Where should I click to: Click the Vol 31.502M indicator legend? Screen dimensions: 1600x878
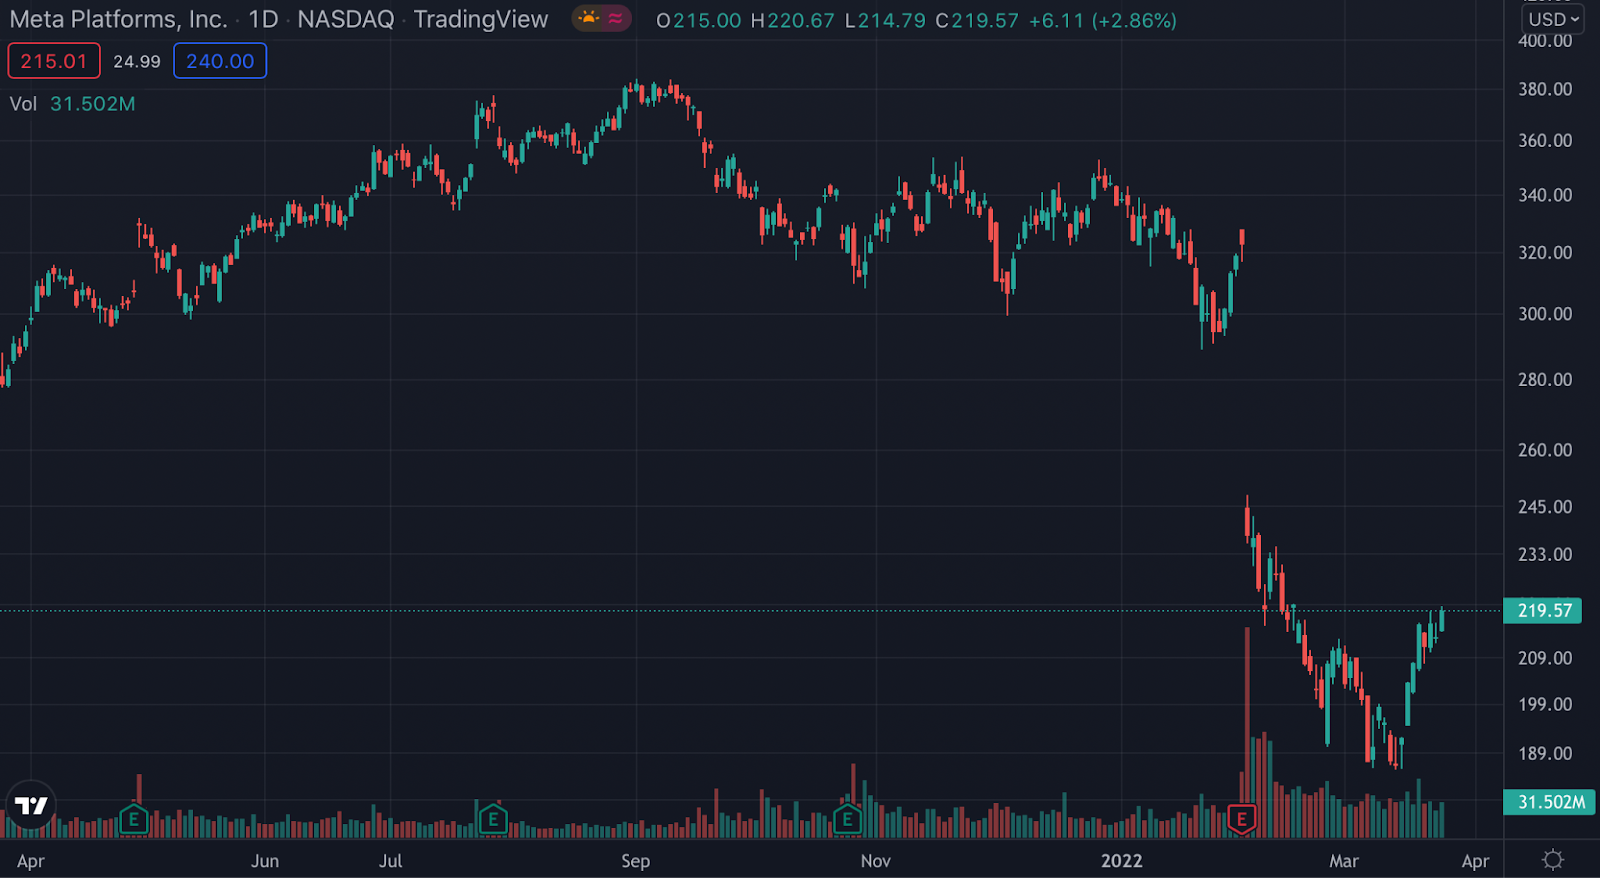click(73, 104)
